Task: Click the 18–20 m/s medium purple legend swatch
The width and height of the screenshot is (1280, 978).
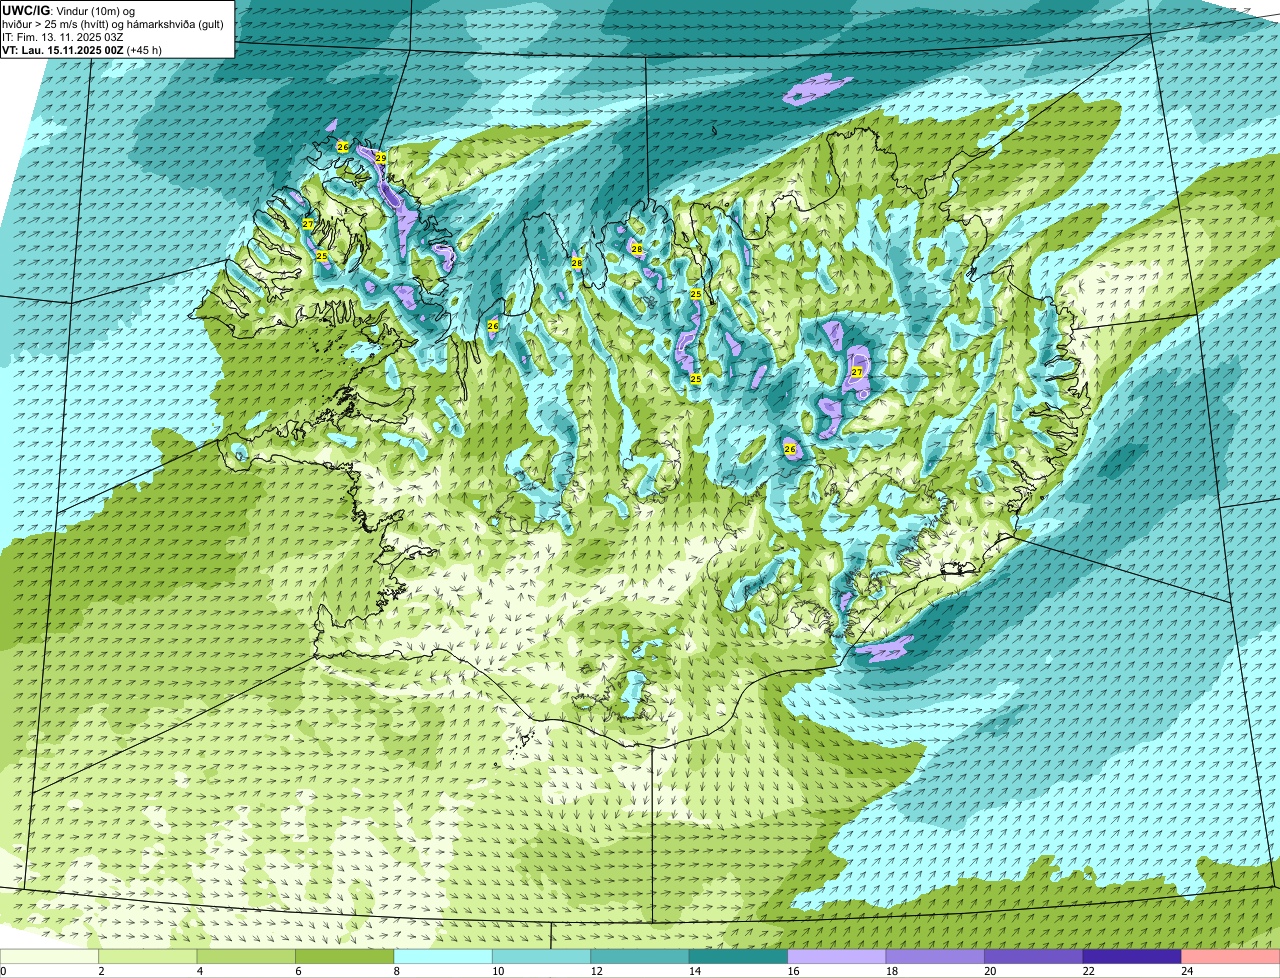Action: point(935,956)
